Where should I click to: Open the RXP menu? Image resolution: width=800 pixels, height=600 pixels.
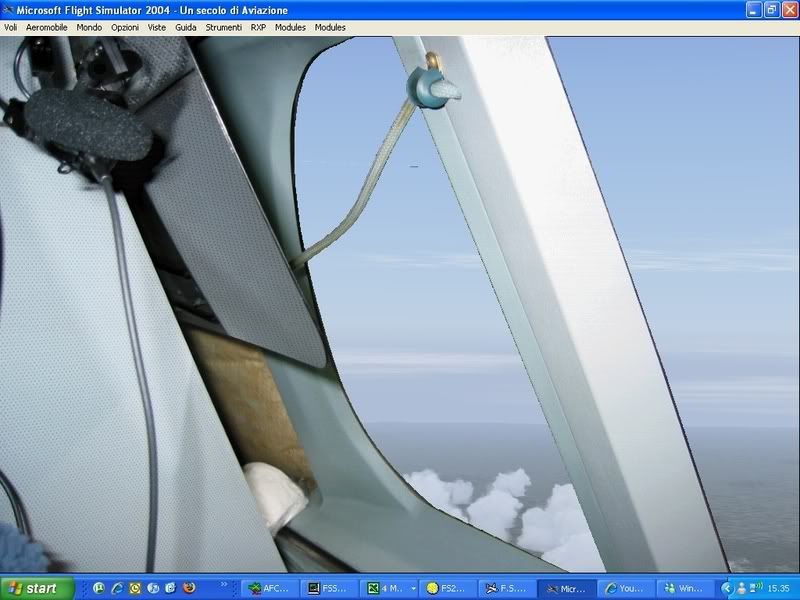click(x=258, y=28)
